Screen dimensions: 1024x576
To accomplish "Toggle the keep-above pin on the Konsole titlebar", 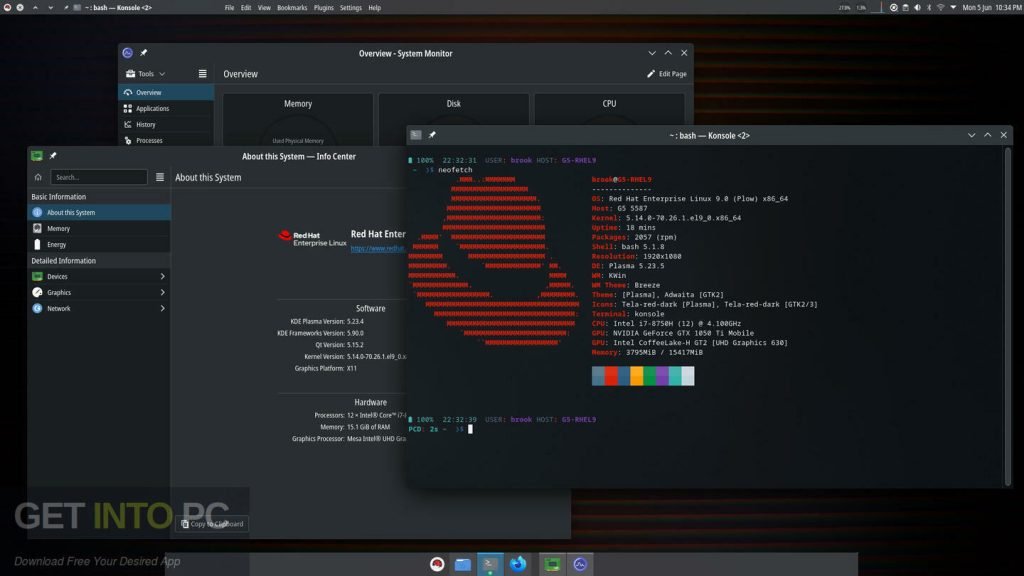I will click(x=431, y=134).
